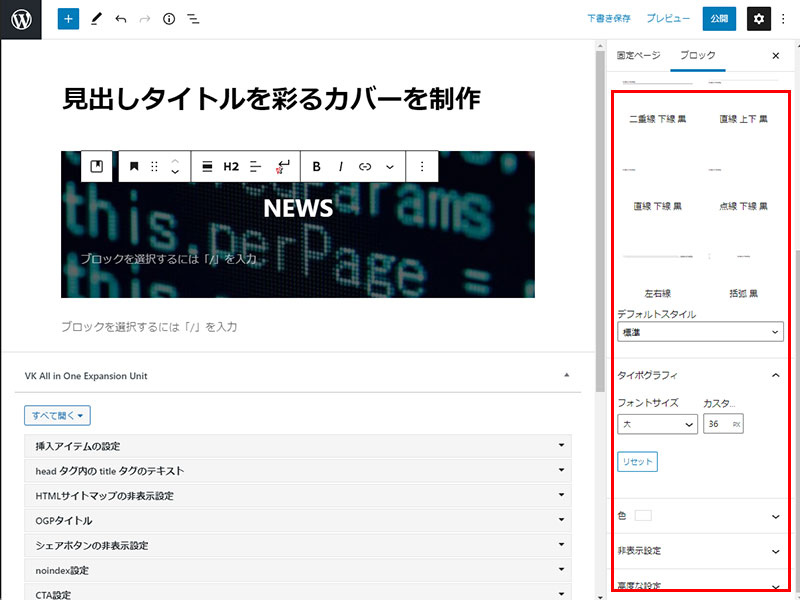Open the document info details icon
Viewport: 800px width, 600px height.
coord(169,19)
